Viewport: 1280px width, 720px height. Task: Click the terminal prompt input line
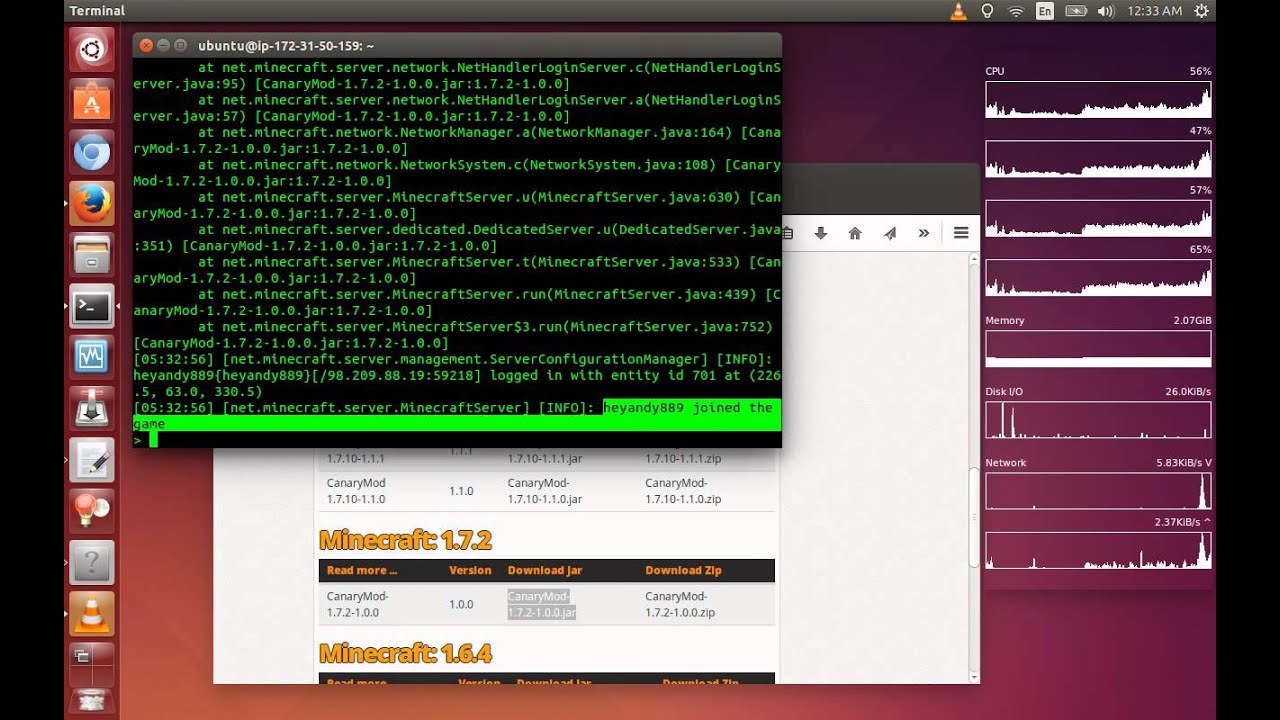pos(457,440)
